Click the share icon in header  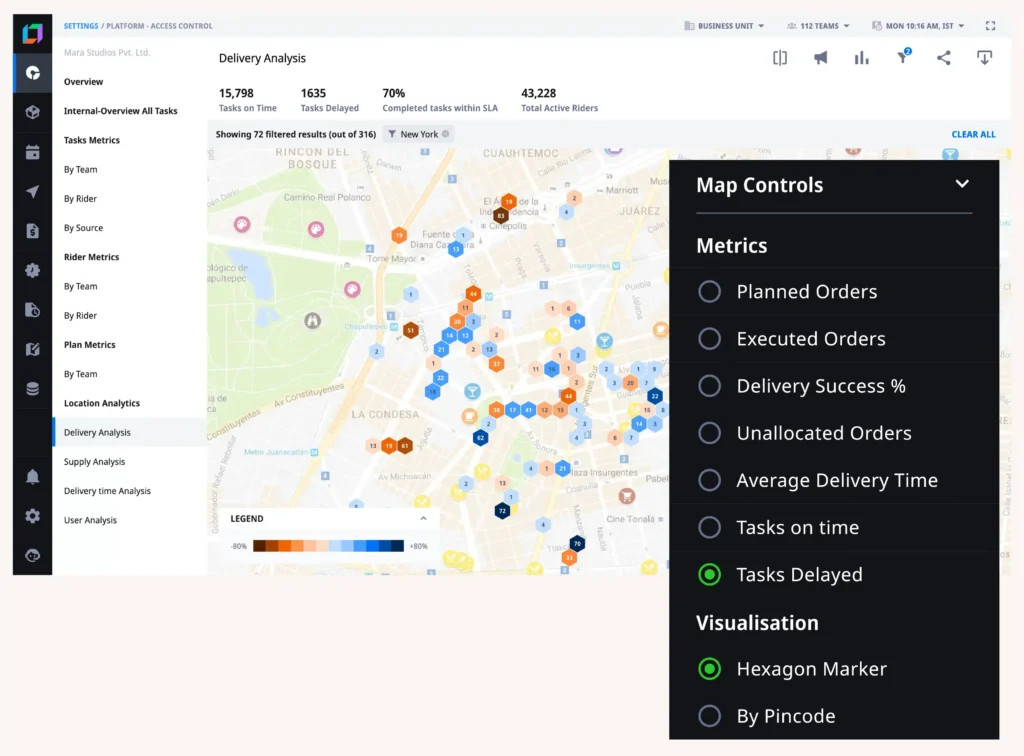[943, 58]
